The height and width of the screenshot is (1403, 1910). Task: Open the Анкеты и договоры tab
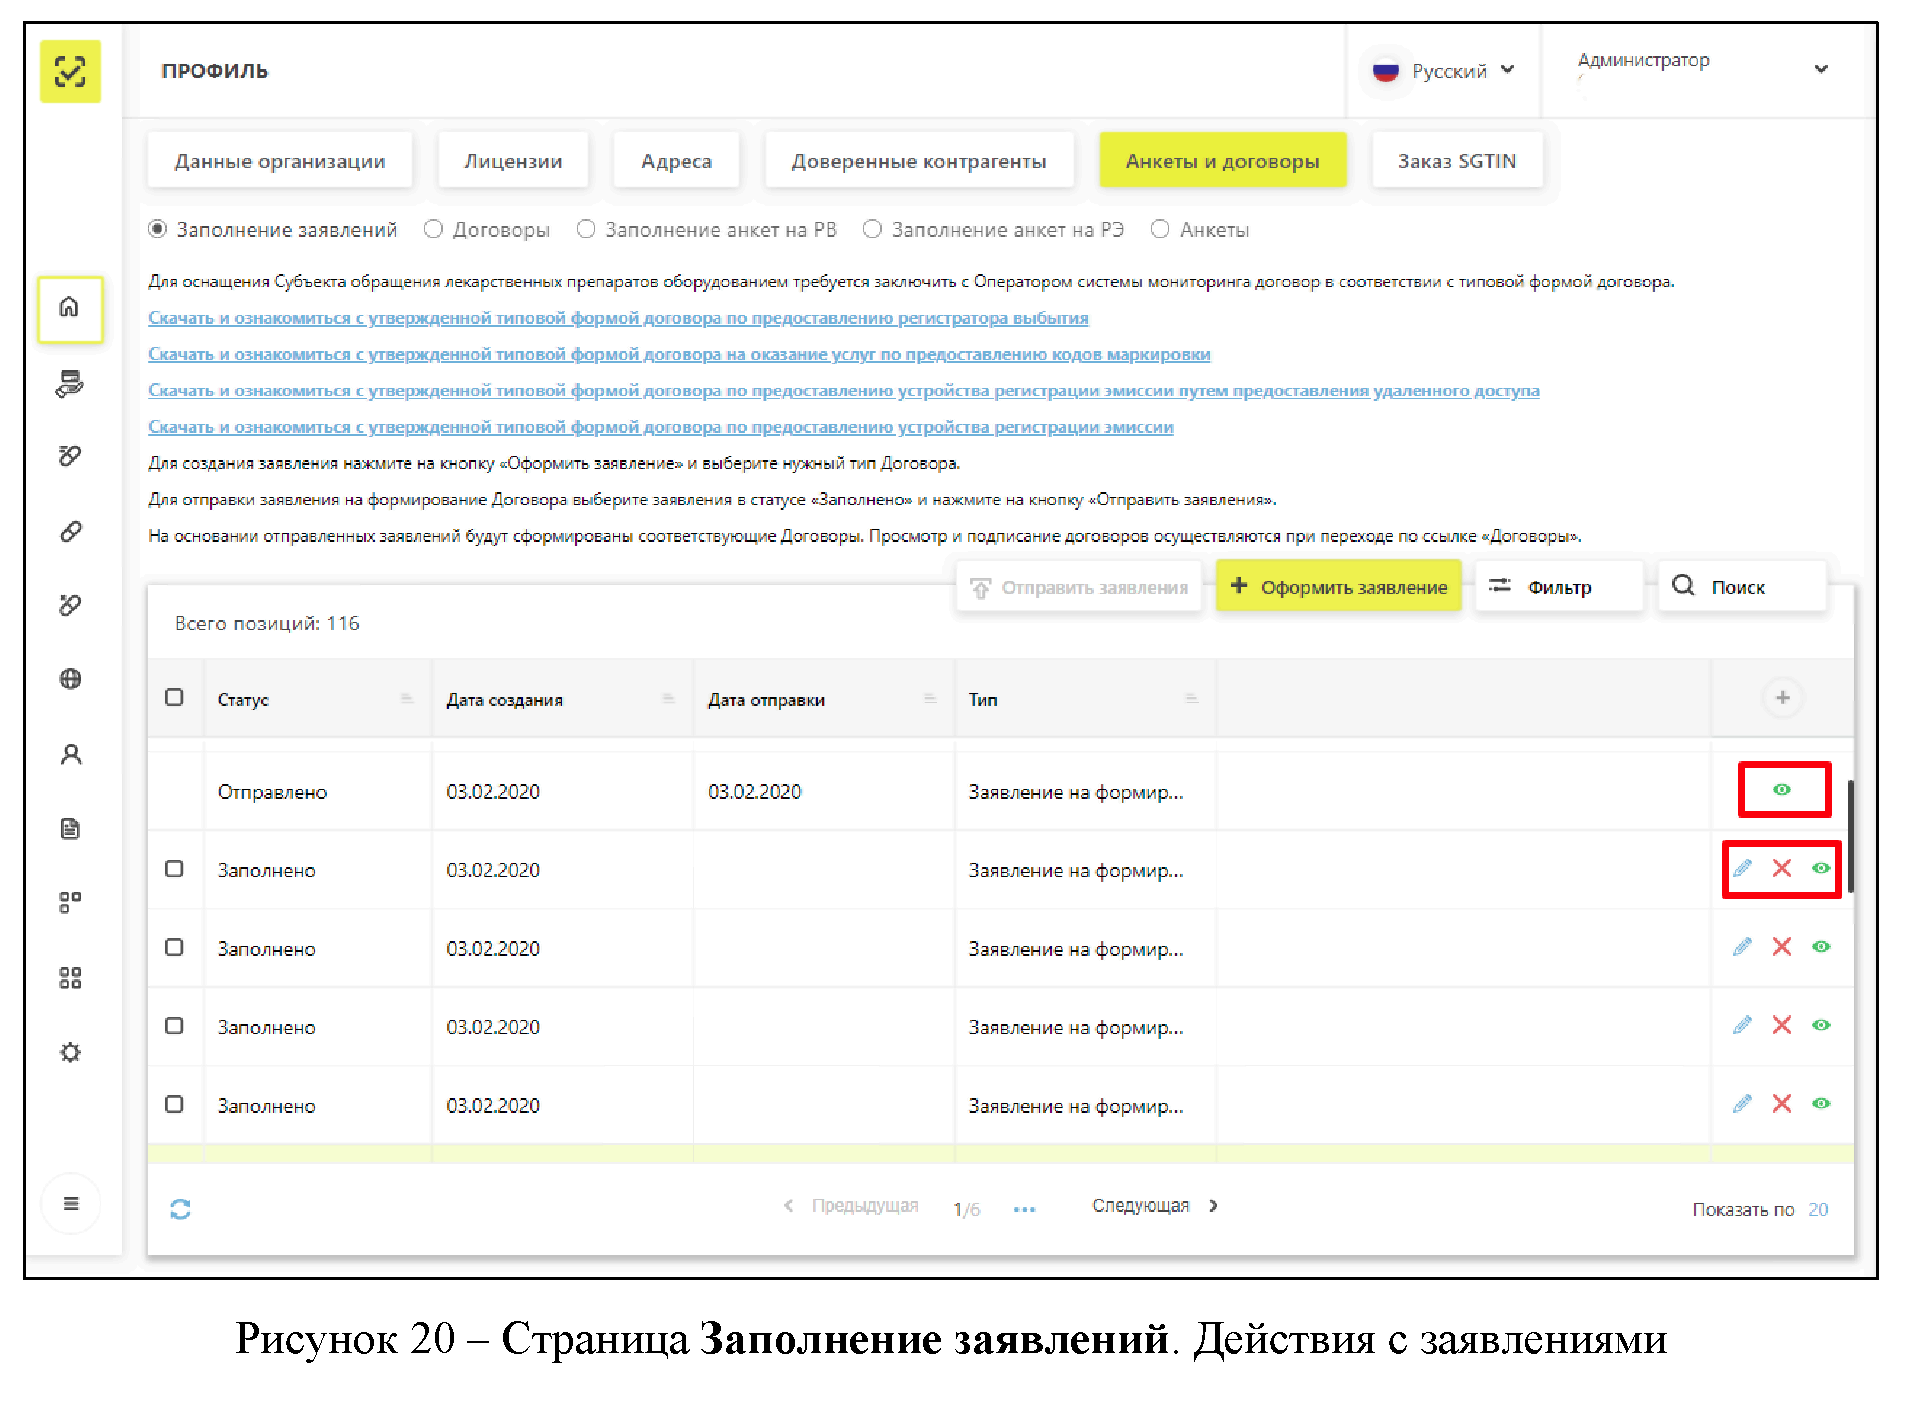click(x=1222, y=159)
